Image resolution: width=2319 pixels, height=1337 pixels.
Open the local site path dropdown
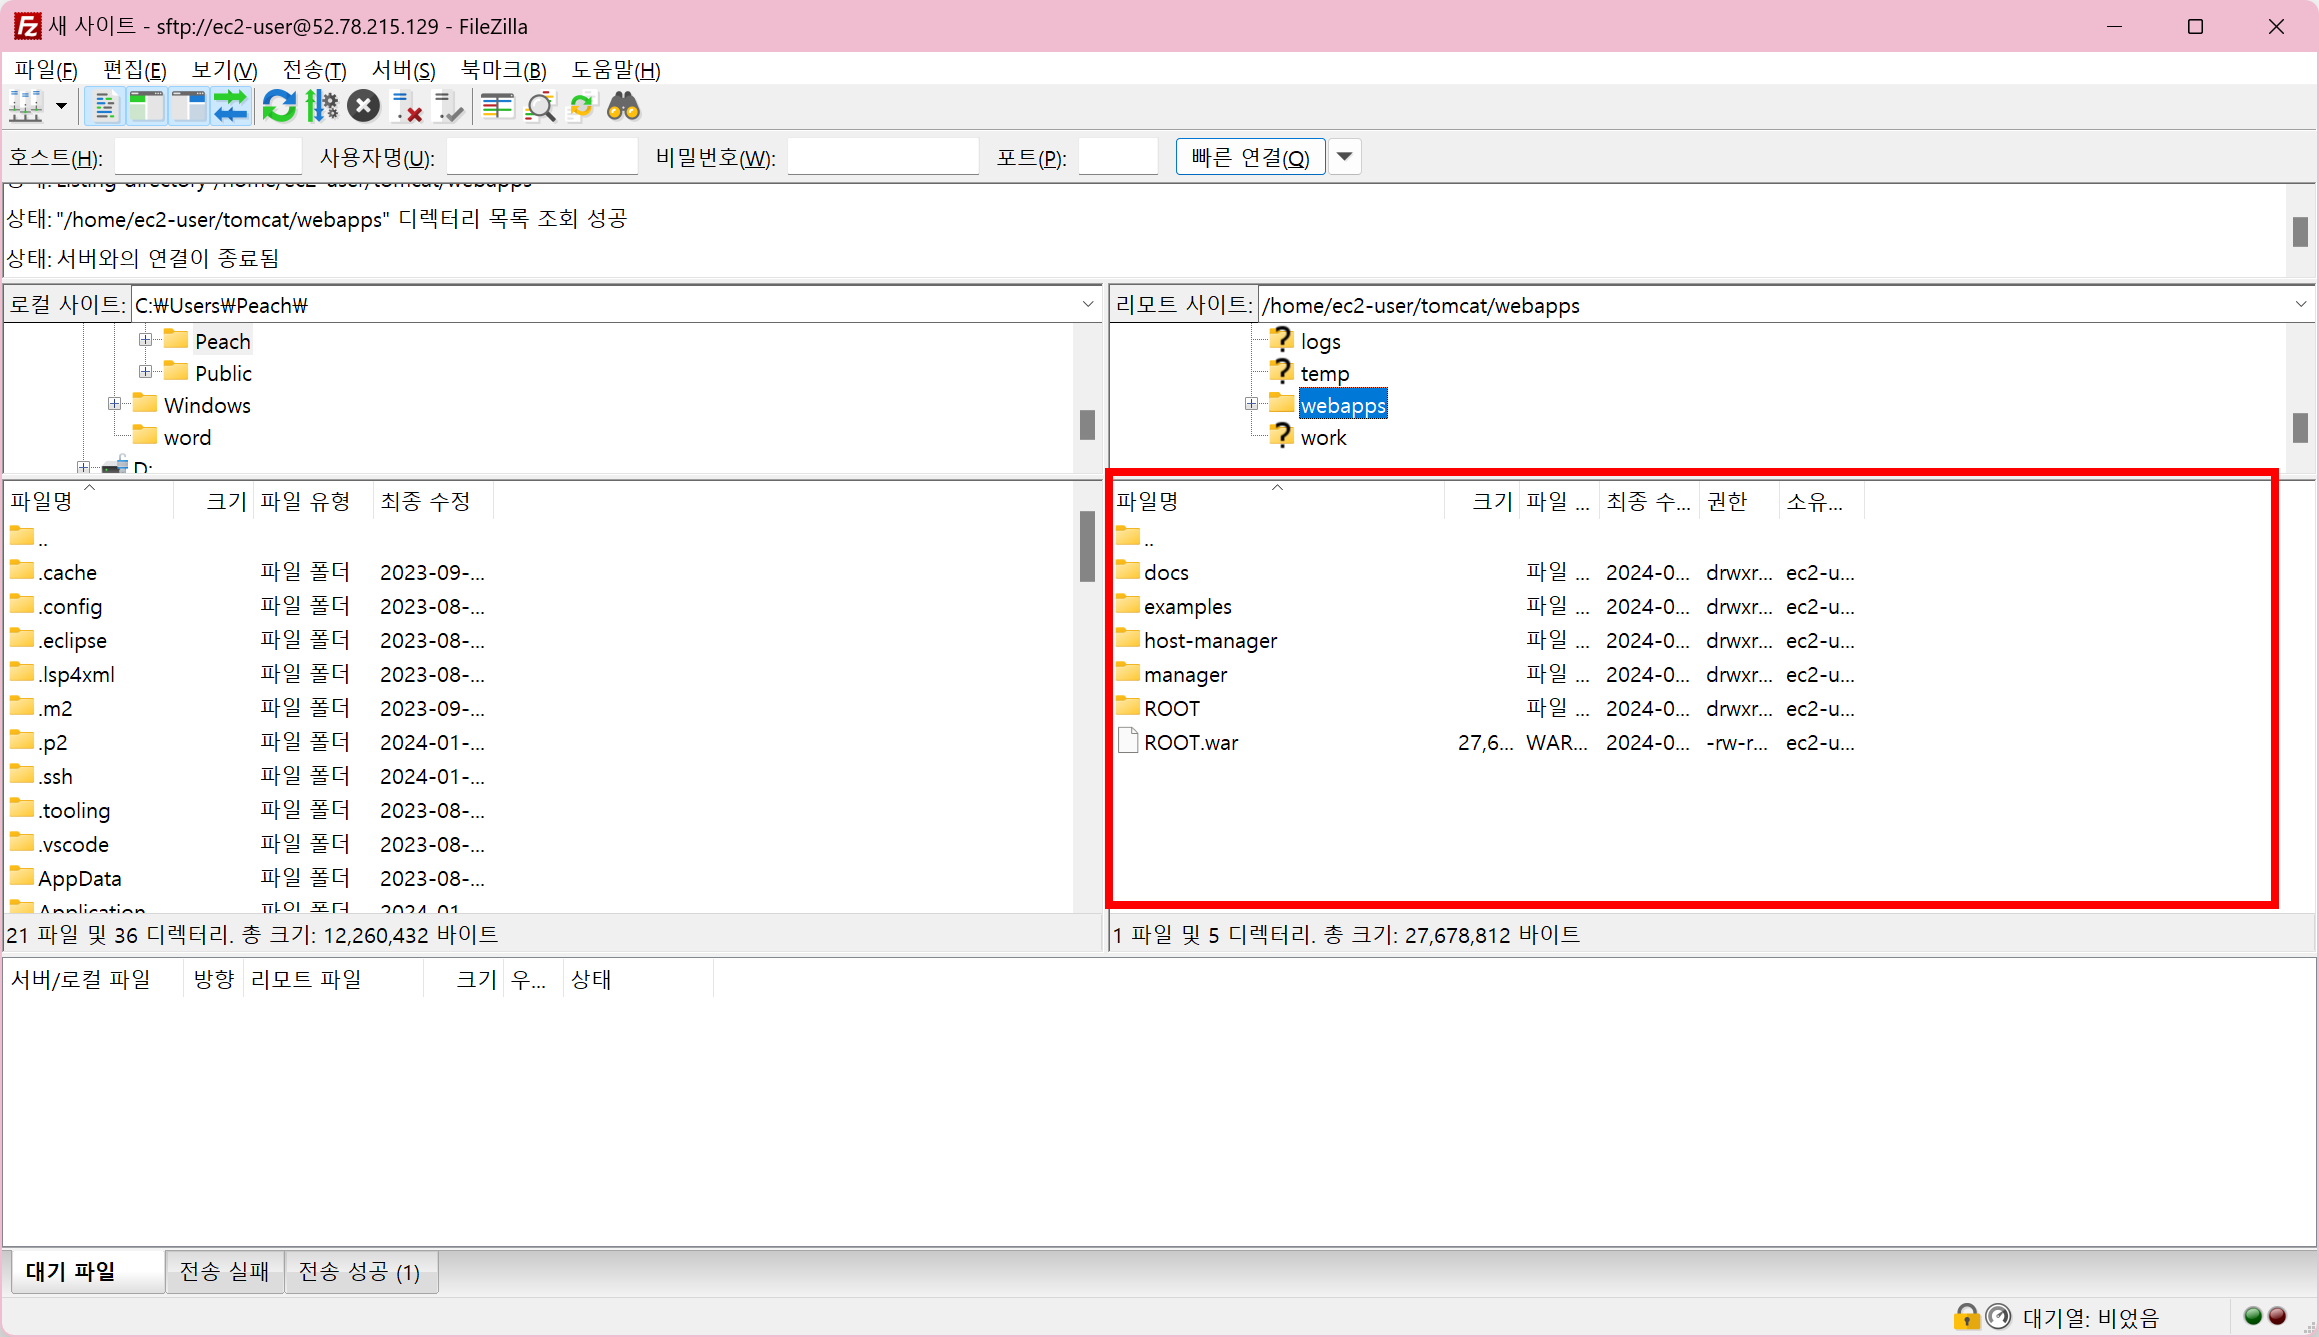point(1088,305)
